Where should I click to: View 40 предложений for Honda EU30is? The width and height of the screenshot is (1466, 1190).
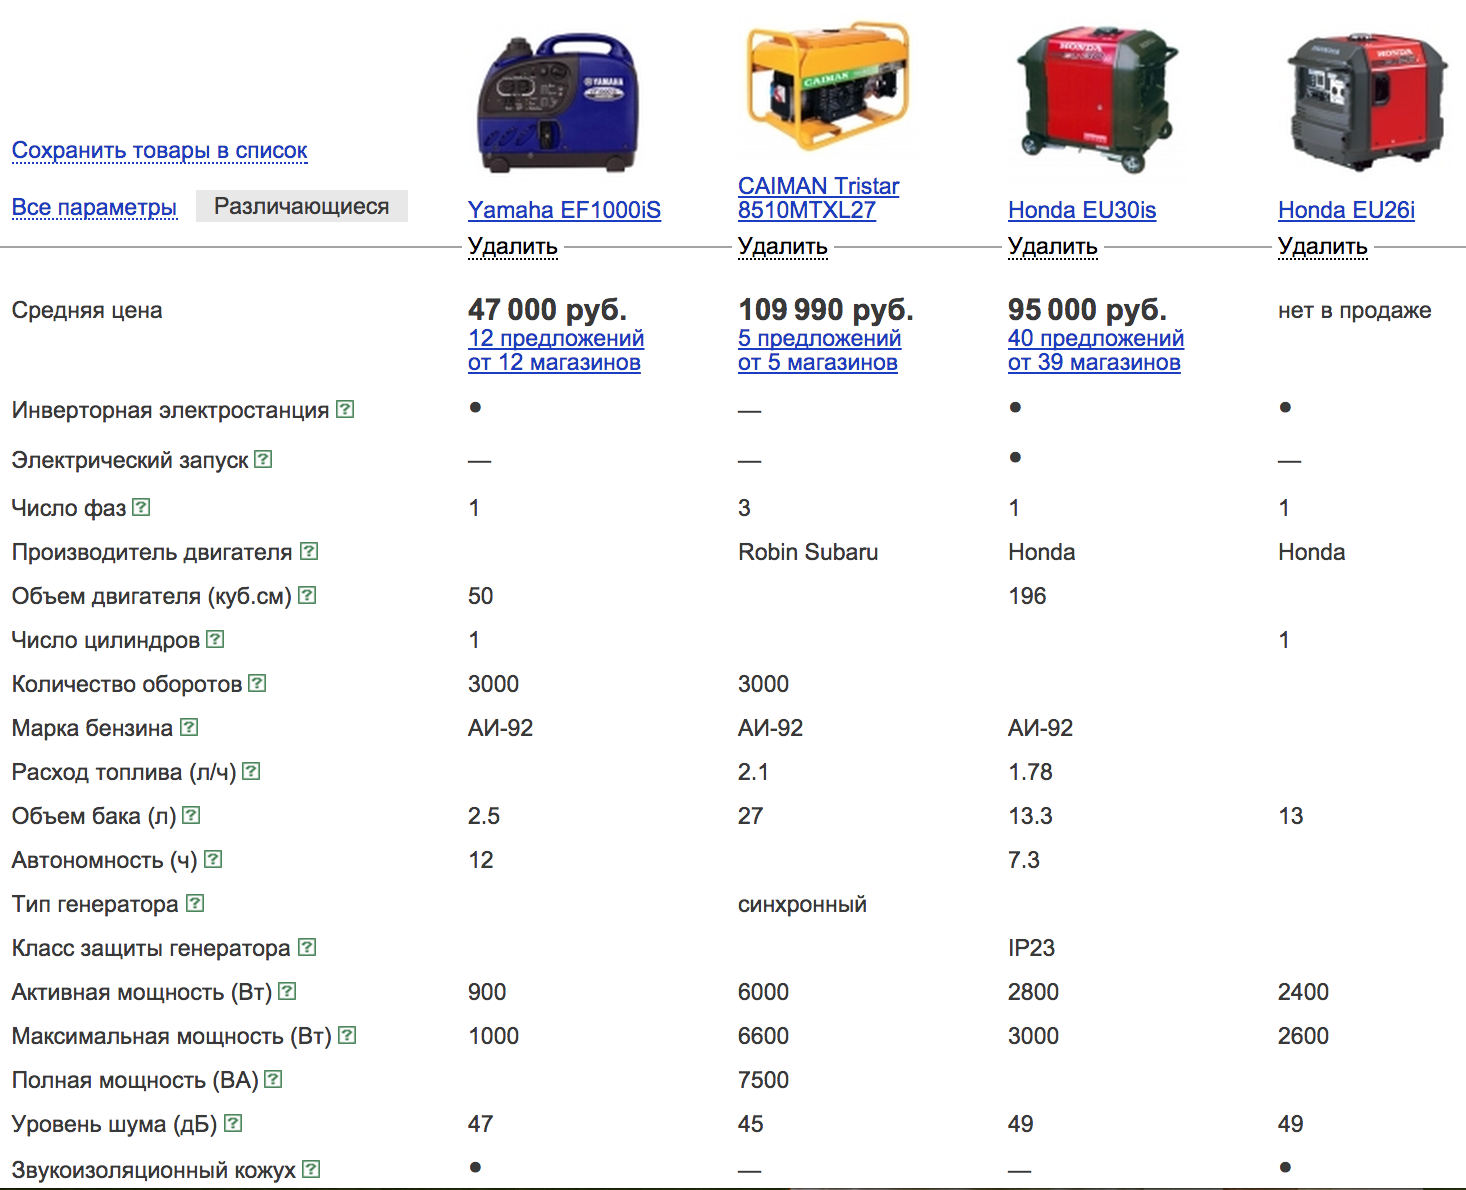pos(1095,339)
